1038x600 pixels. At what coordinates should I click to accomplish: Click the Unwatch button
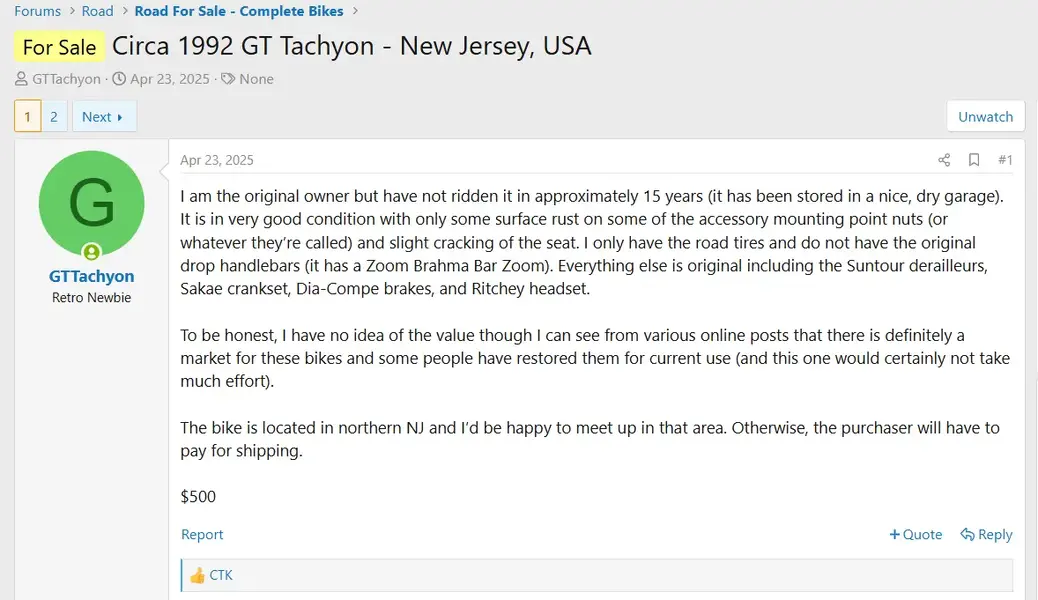tap(985, 116)
